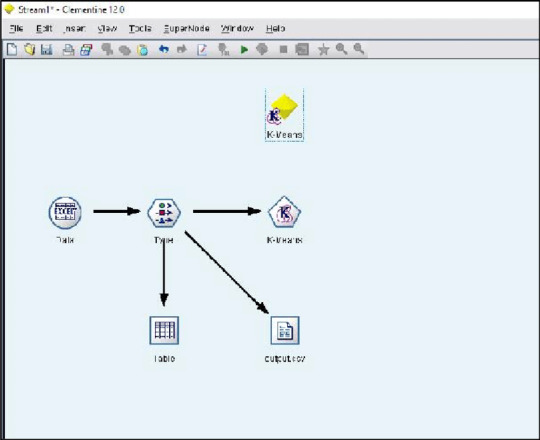Click the "Data" label under the Excel node

tap(65, 240)
